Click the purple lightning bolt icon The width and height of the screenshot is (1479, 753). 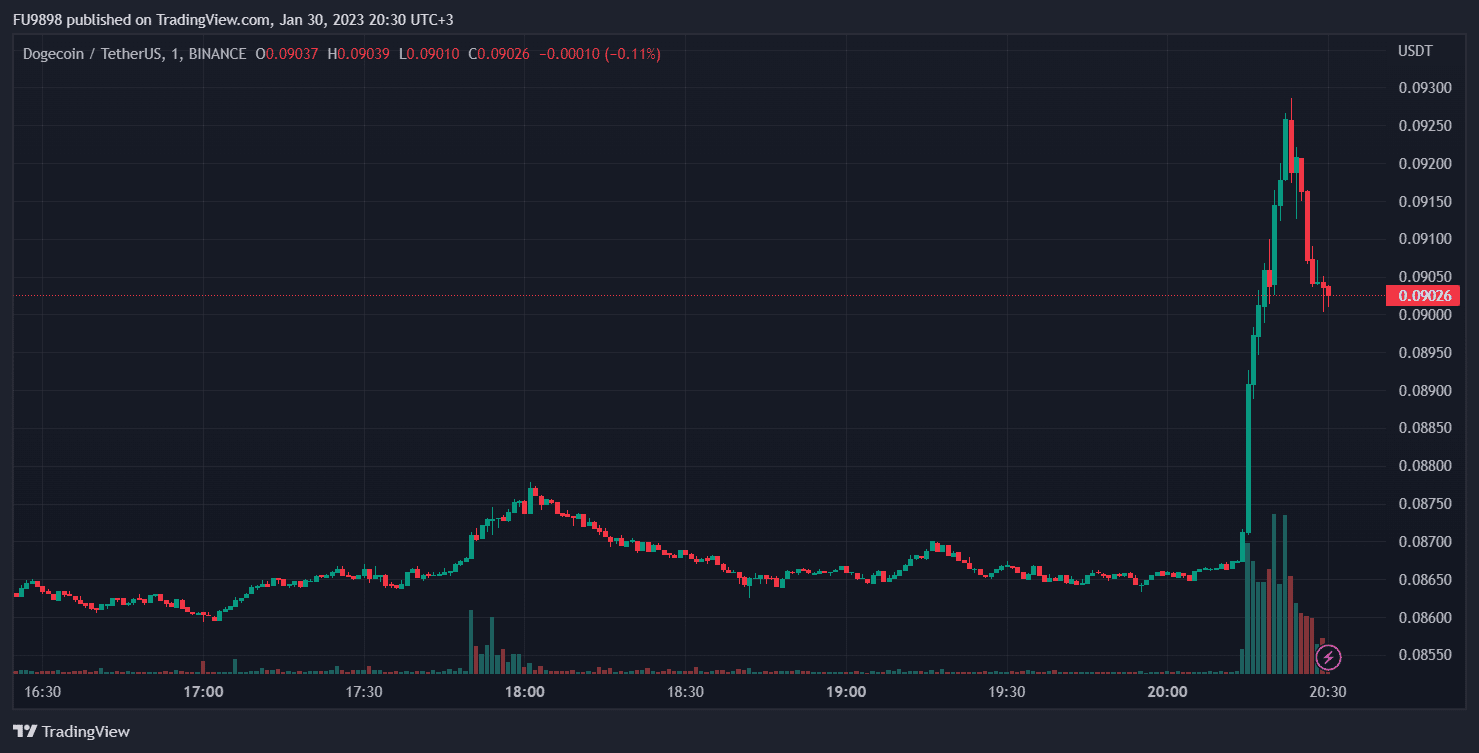coord(1329,657)
